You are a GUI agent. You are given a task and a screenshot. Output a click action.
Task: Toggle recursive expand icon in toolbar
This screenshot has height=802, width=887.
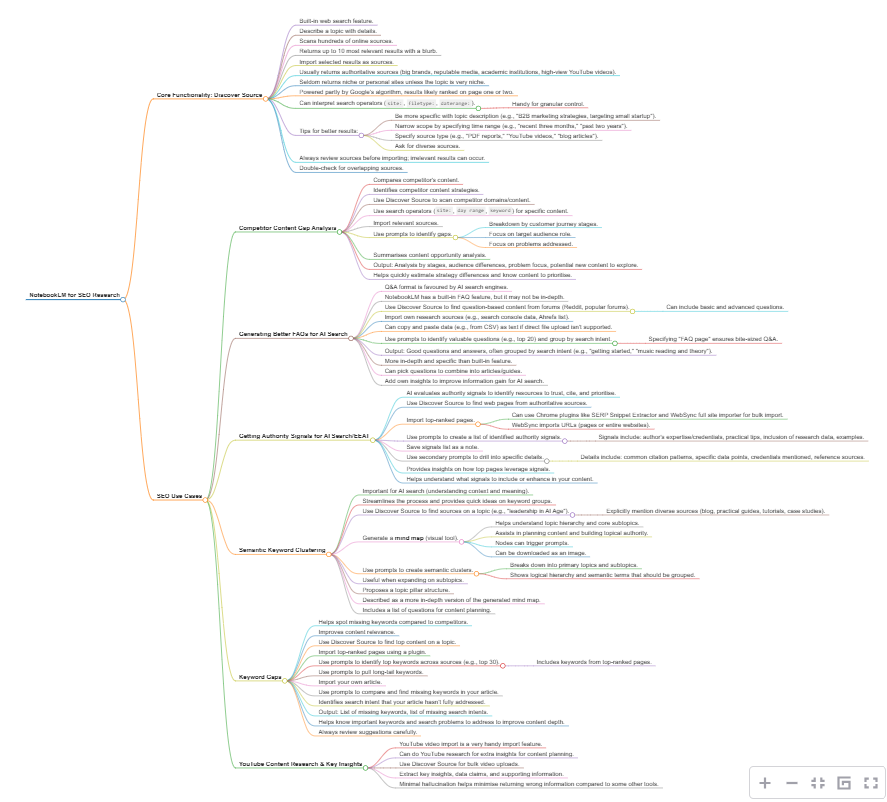click(844, 783)
